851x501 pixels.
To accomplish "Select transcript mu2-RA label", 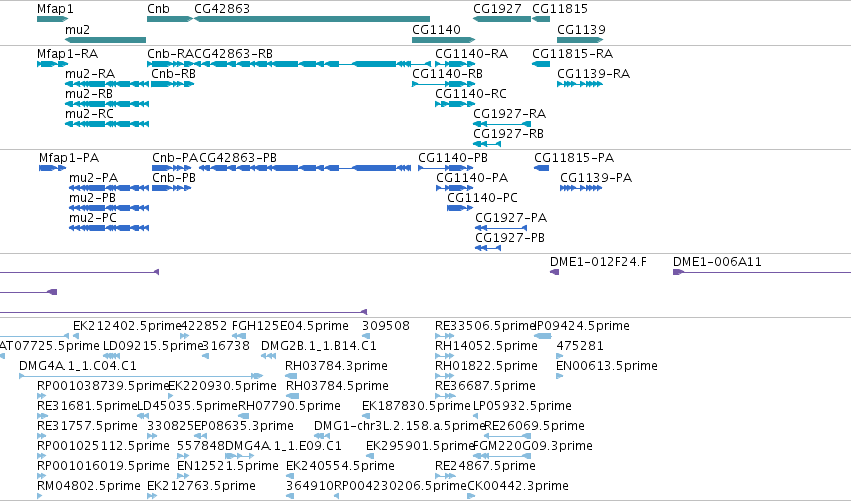I will click(90, 74).
